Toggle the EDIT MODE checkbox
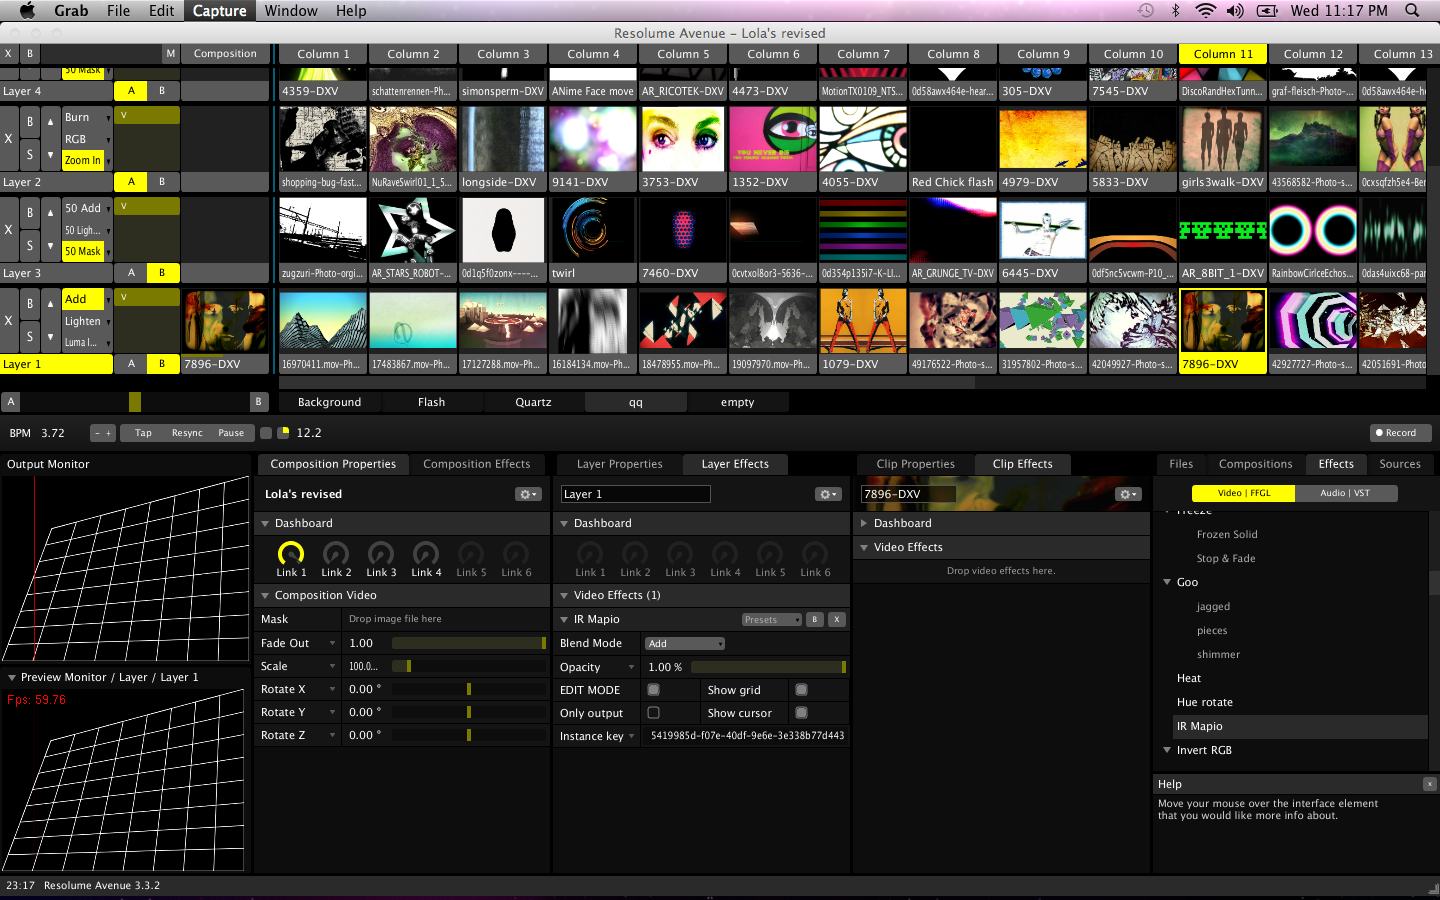 tap(653, 690)
